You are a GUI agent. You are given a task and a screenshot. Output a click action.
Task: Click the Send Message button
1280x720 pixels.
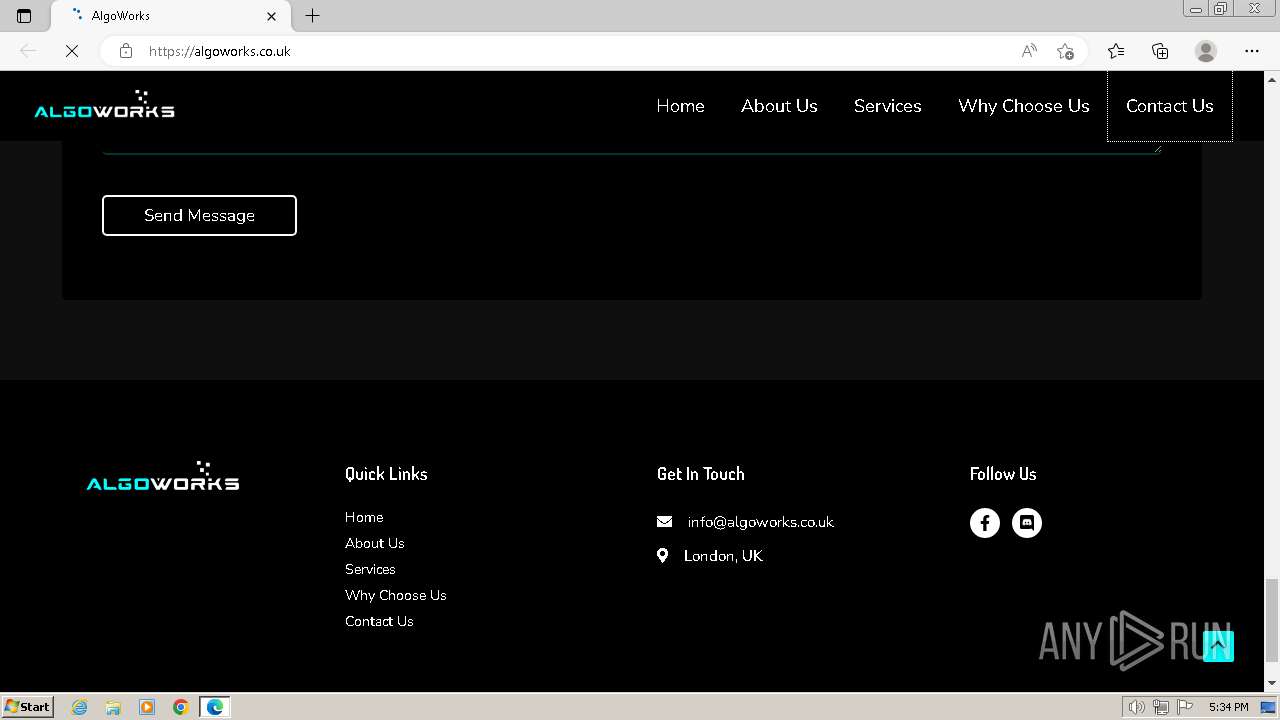click(199, 215)
